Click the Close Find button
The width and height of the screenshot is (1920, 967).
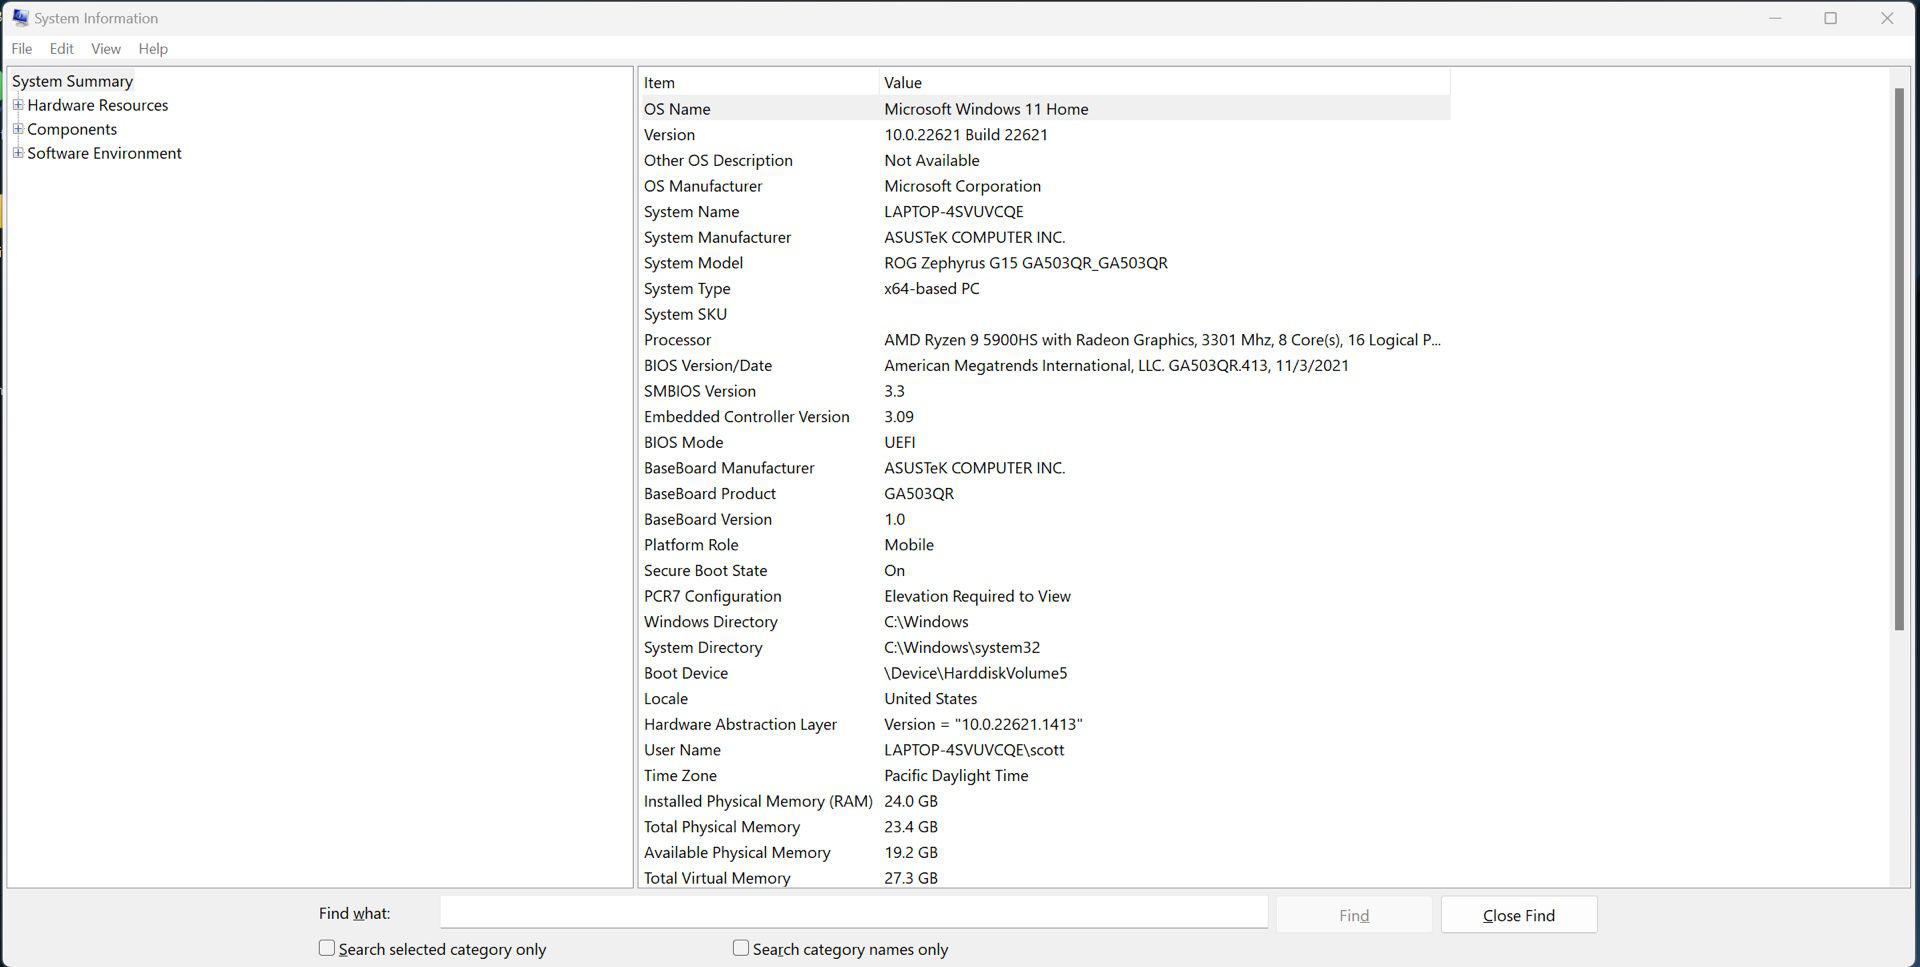pos(1518,915)
